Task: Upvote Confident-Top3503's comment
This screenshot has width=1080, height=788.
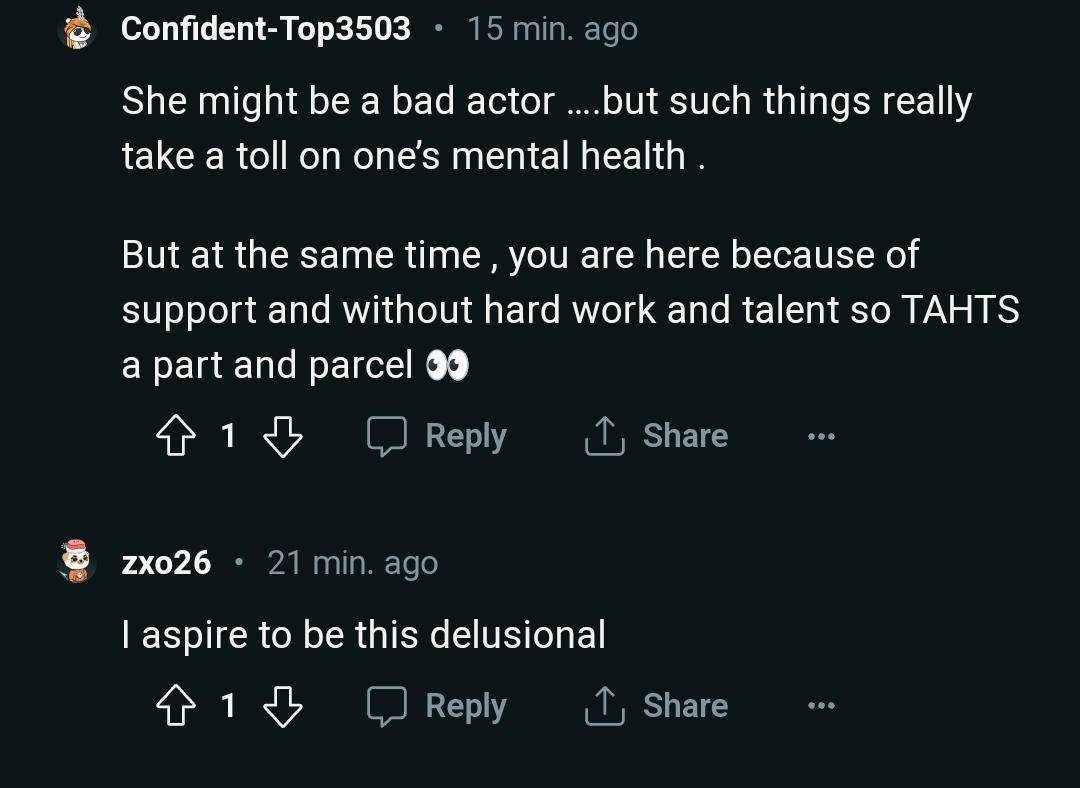Action: pos(176,436)
